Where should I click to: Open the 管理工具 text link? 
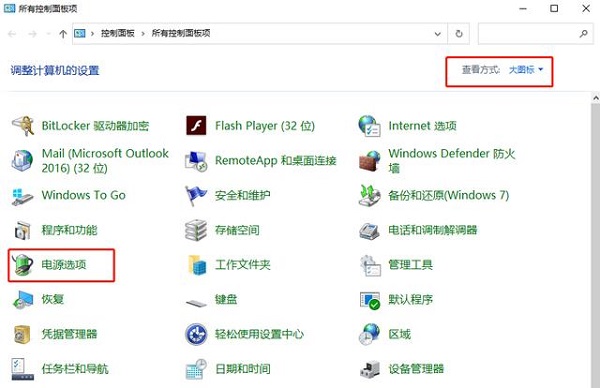(411, 265)
